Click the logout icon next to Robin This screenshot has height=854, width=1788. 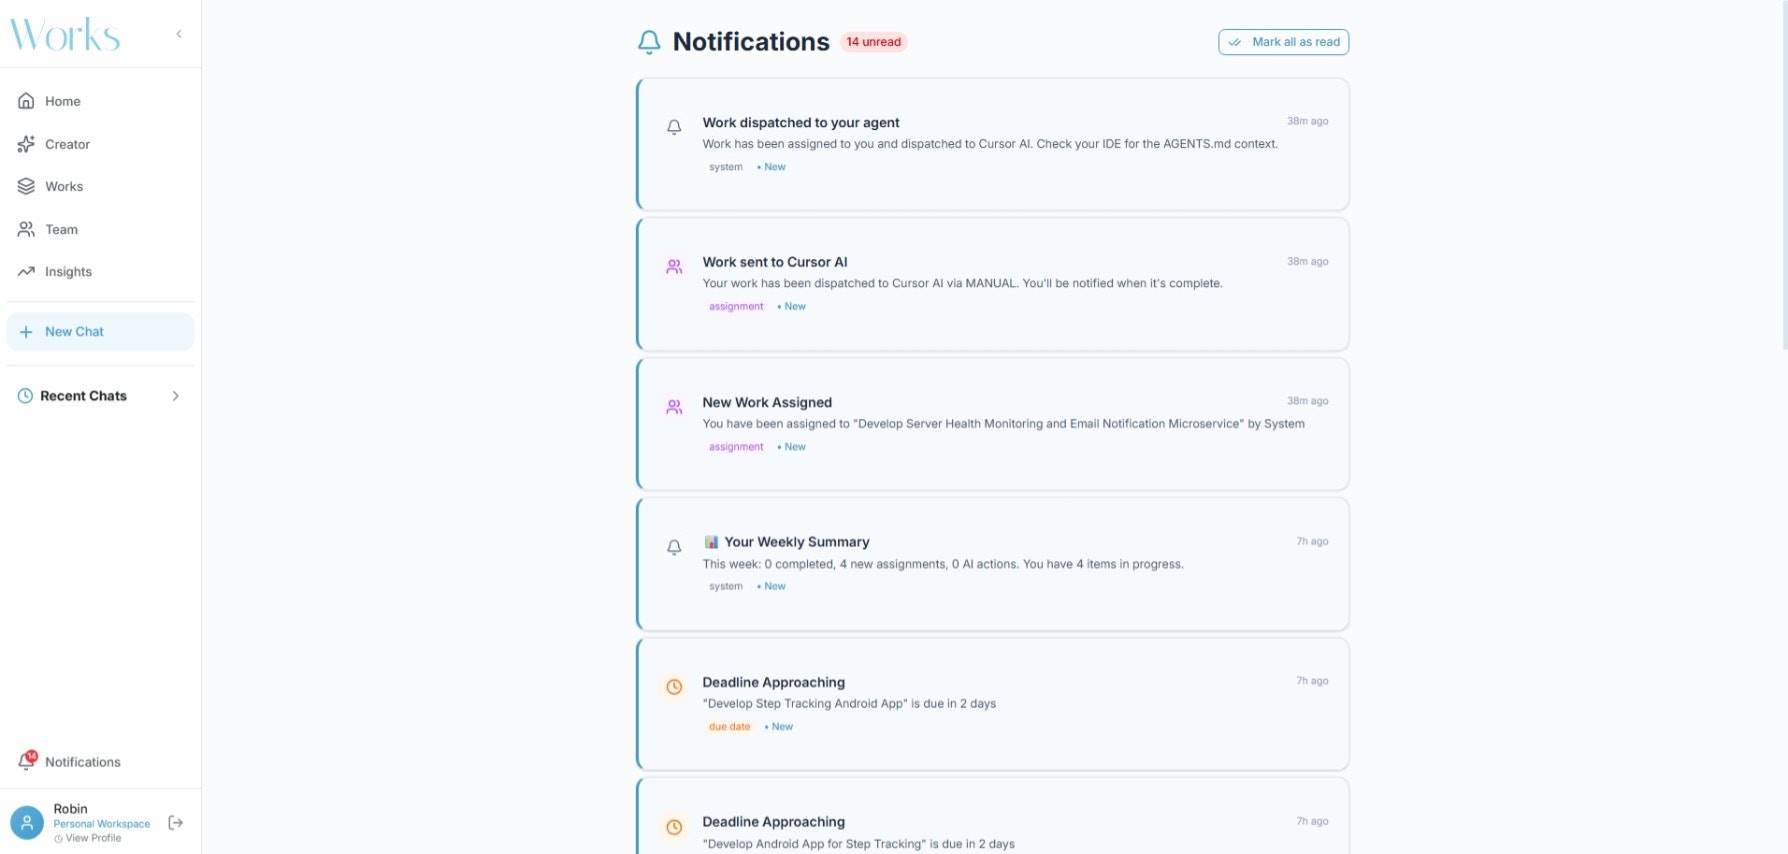coord(176,822)
